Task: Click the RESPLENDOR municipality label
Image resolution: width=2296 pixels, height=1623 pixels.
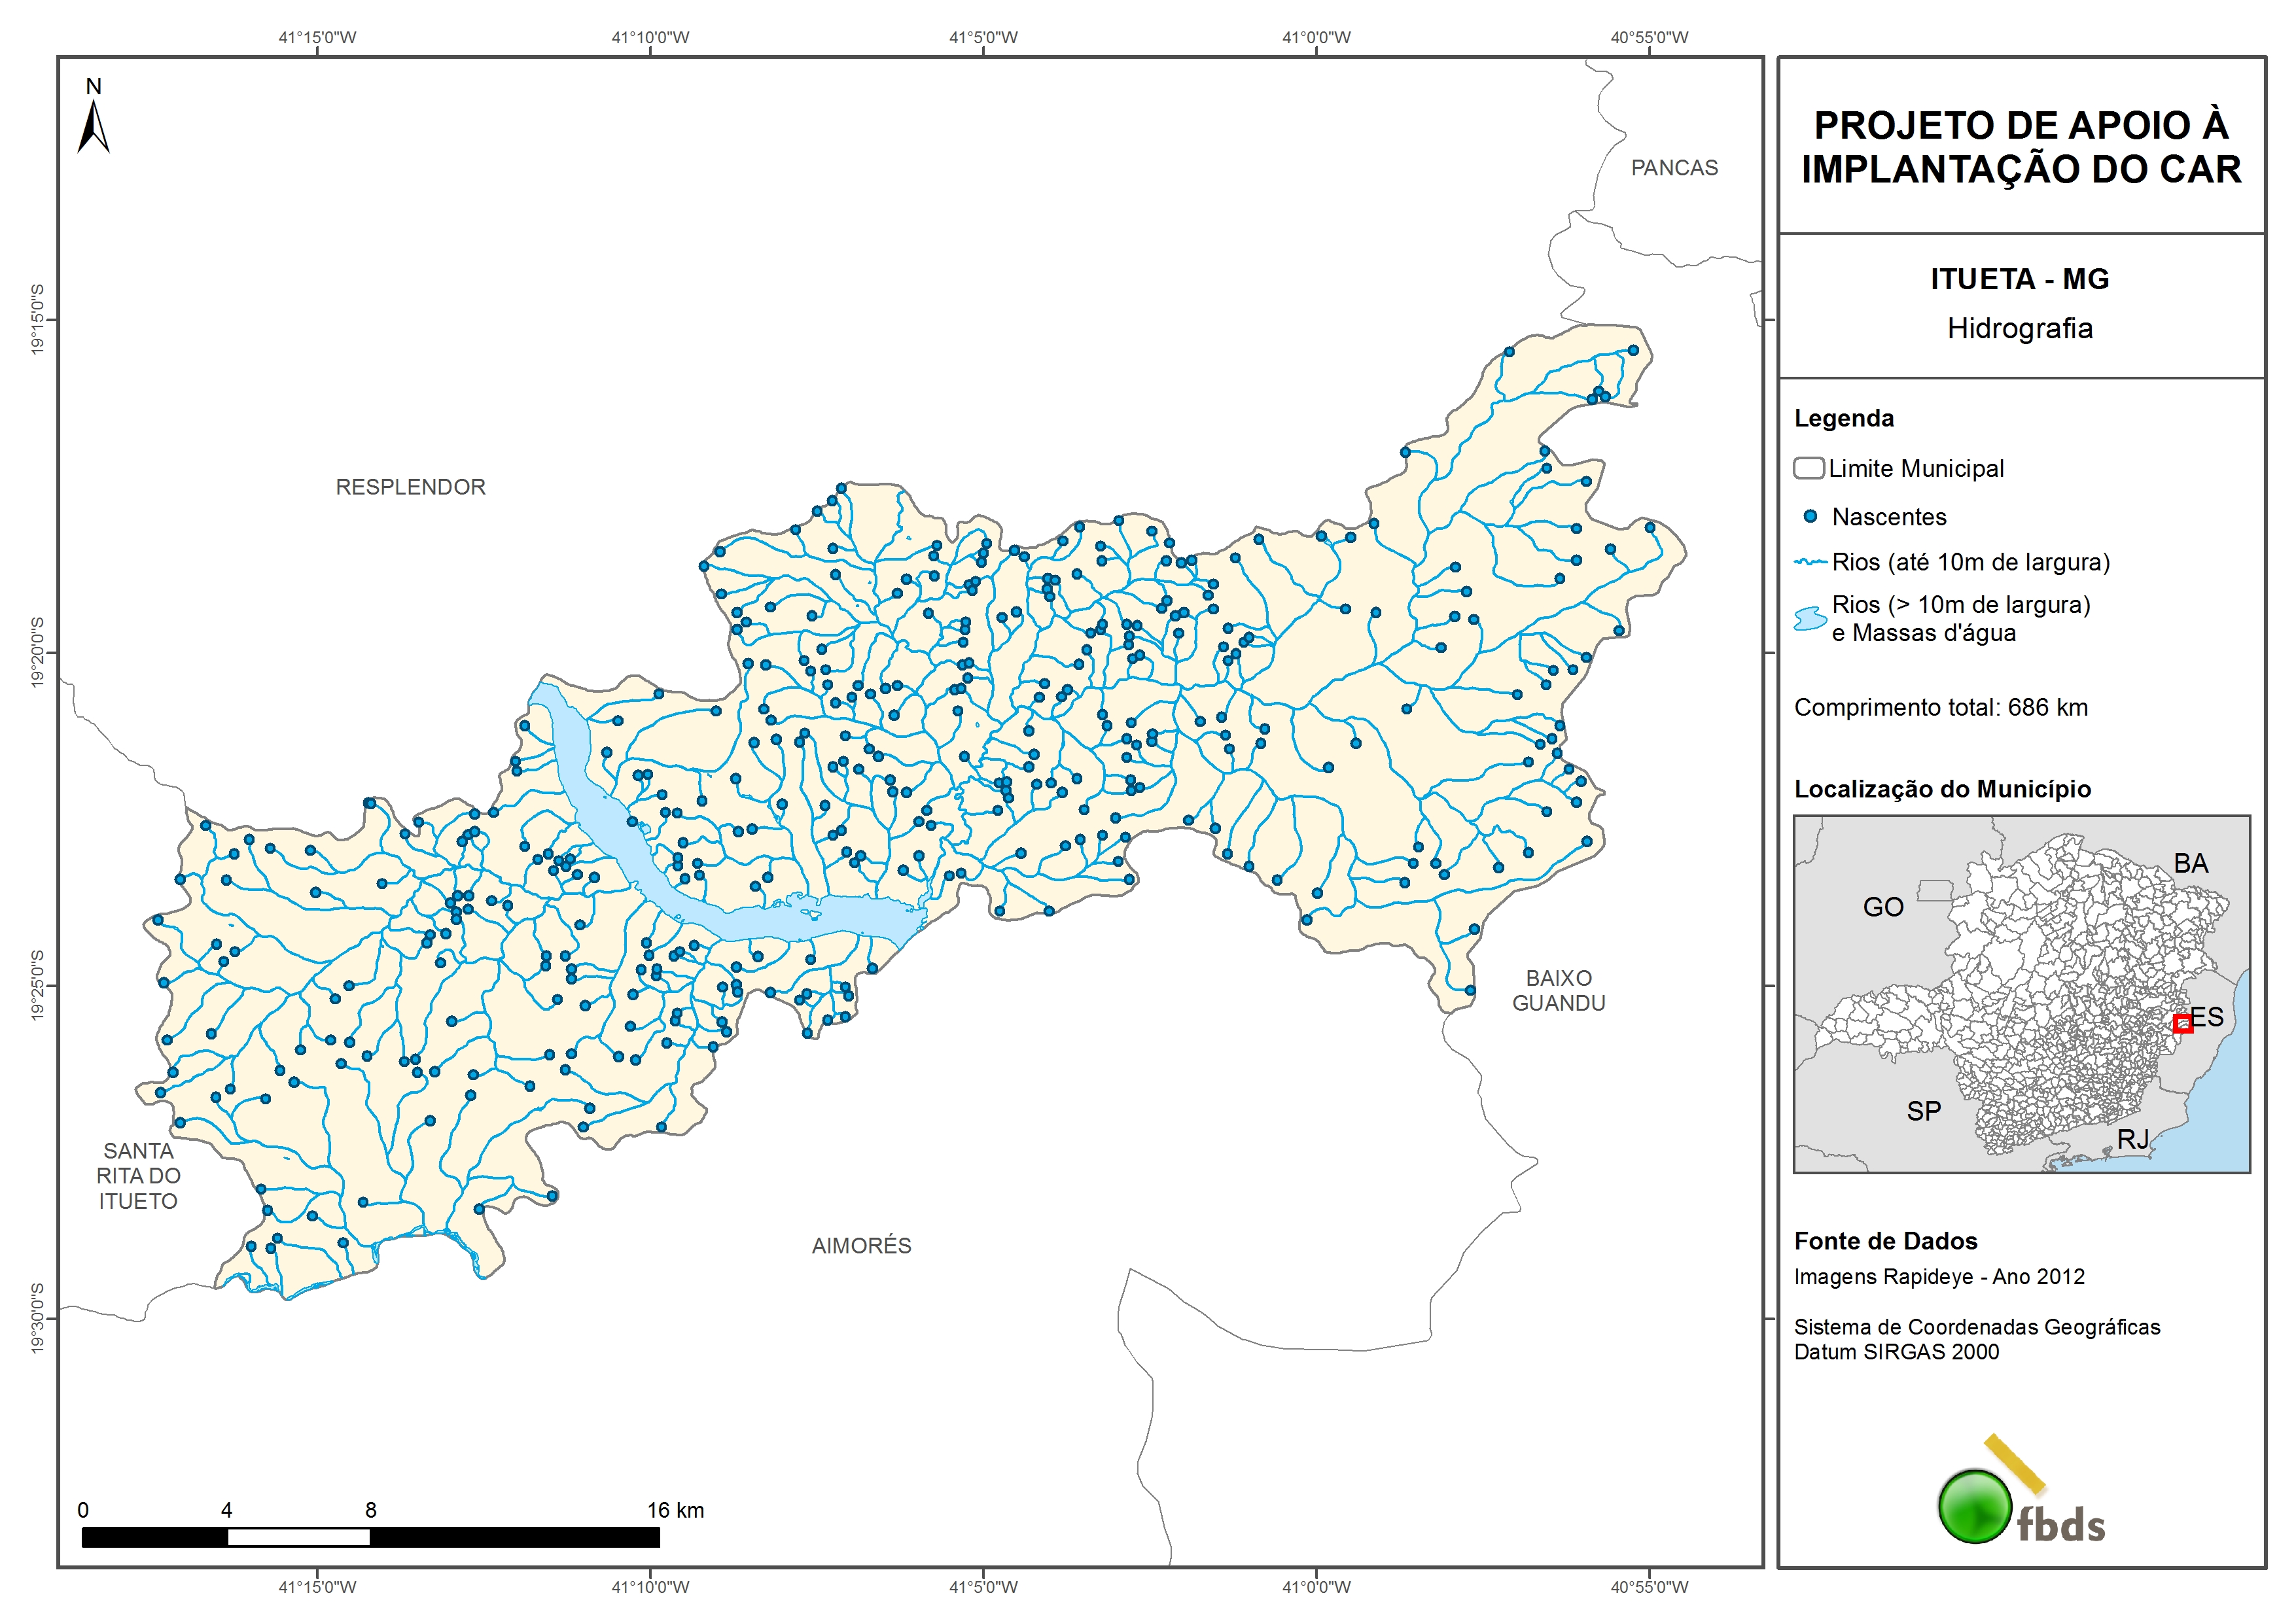Action: click(x=410, y=487)
